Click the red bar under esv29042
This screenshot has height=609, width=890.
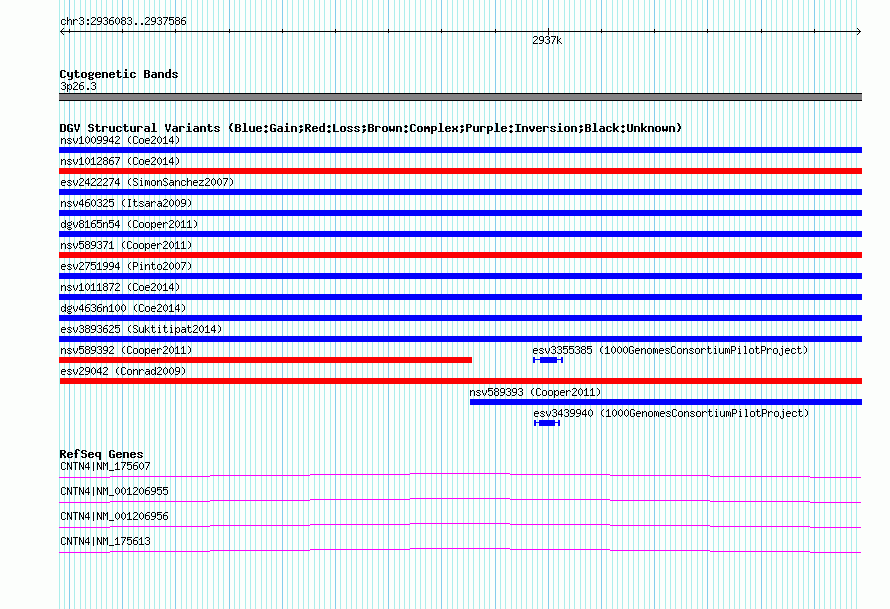pyautogui.click(x=460, y=381)
